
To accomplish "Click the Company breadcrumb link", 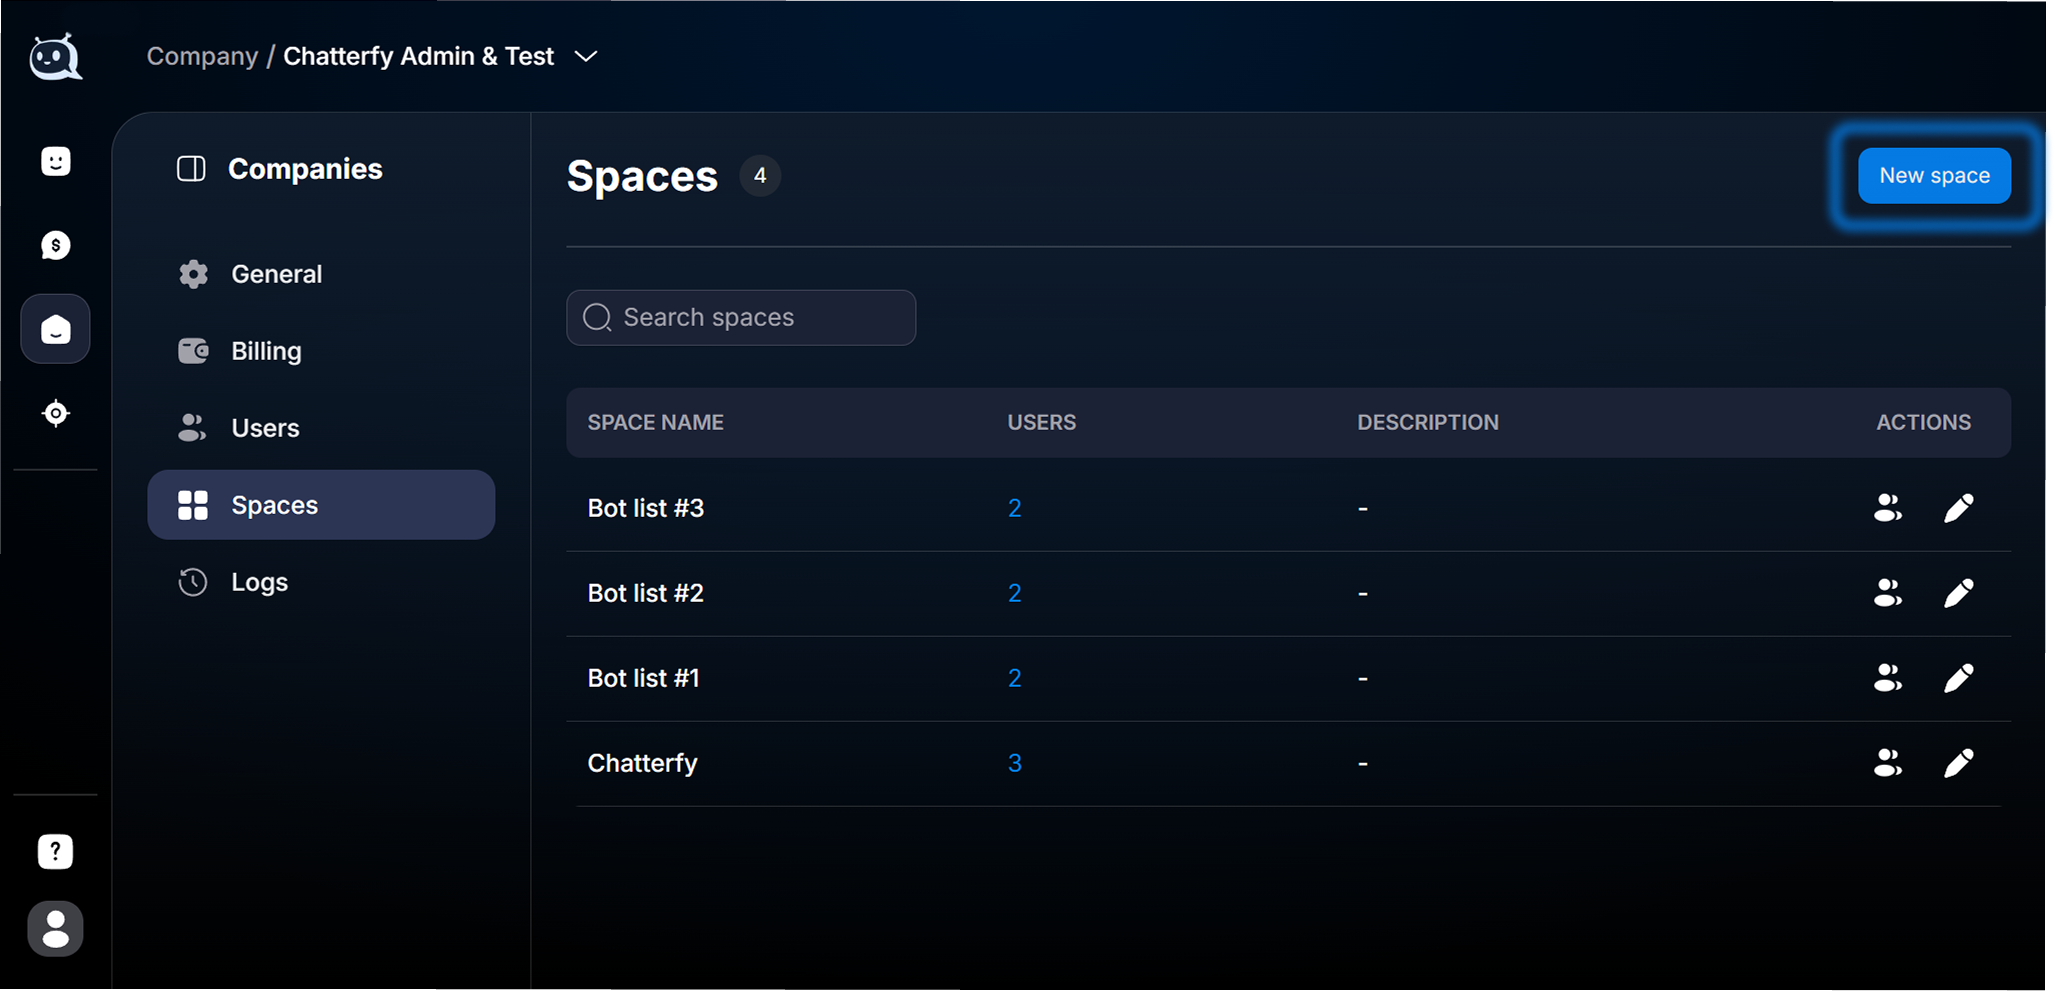I will click(202, 56).
